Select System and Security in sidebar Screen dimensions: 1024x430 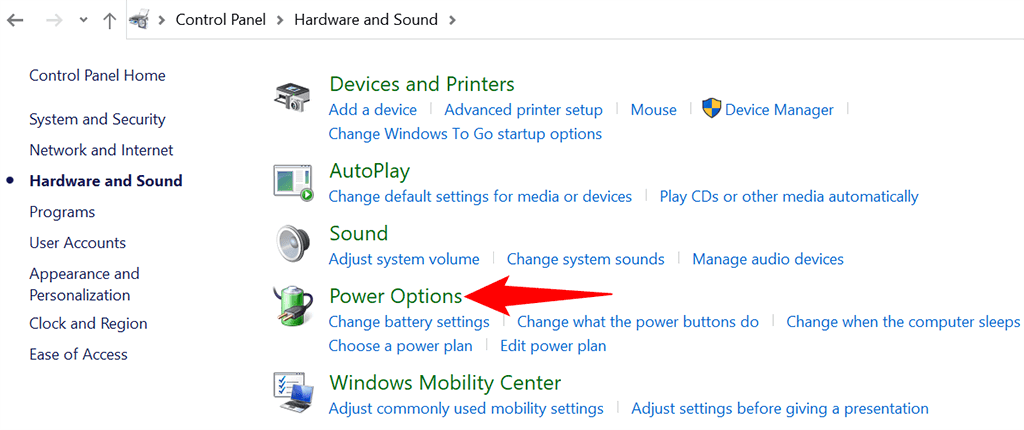click(97, 119)
